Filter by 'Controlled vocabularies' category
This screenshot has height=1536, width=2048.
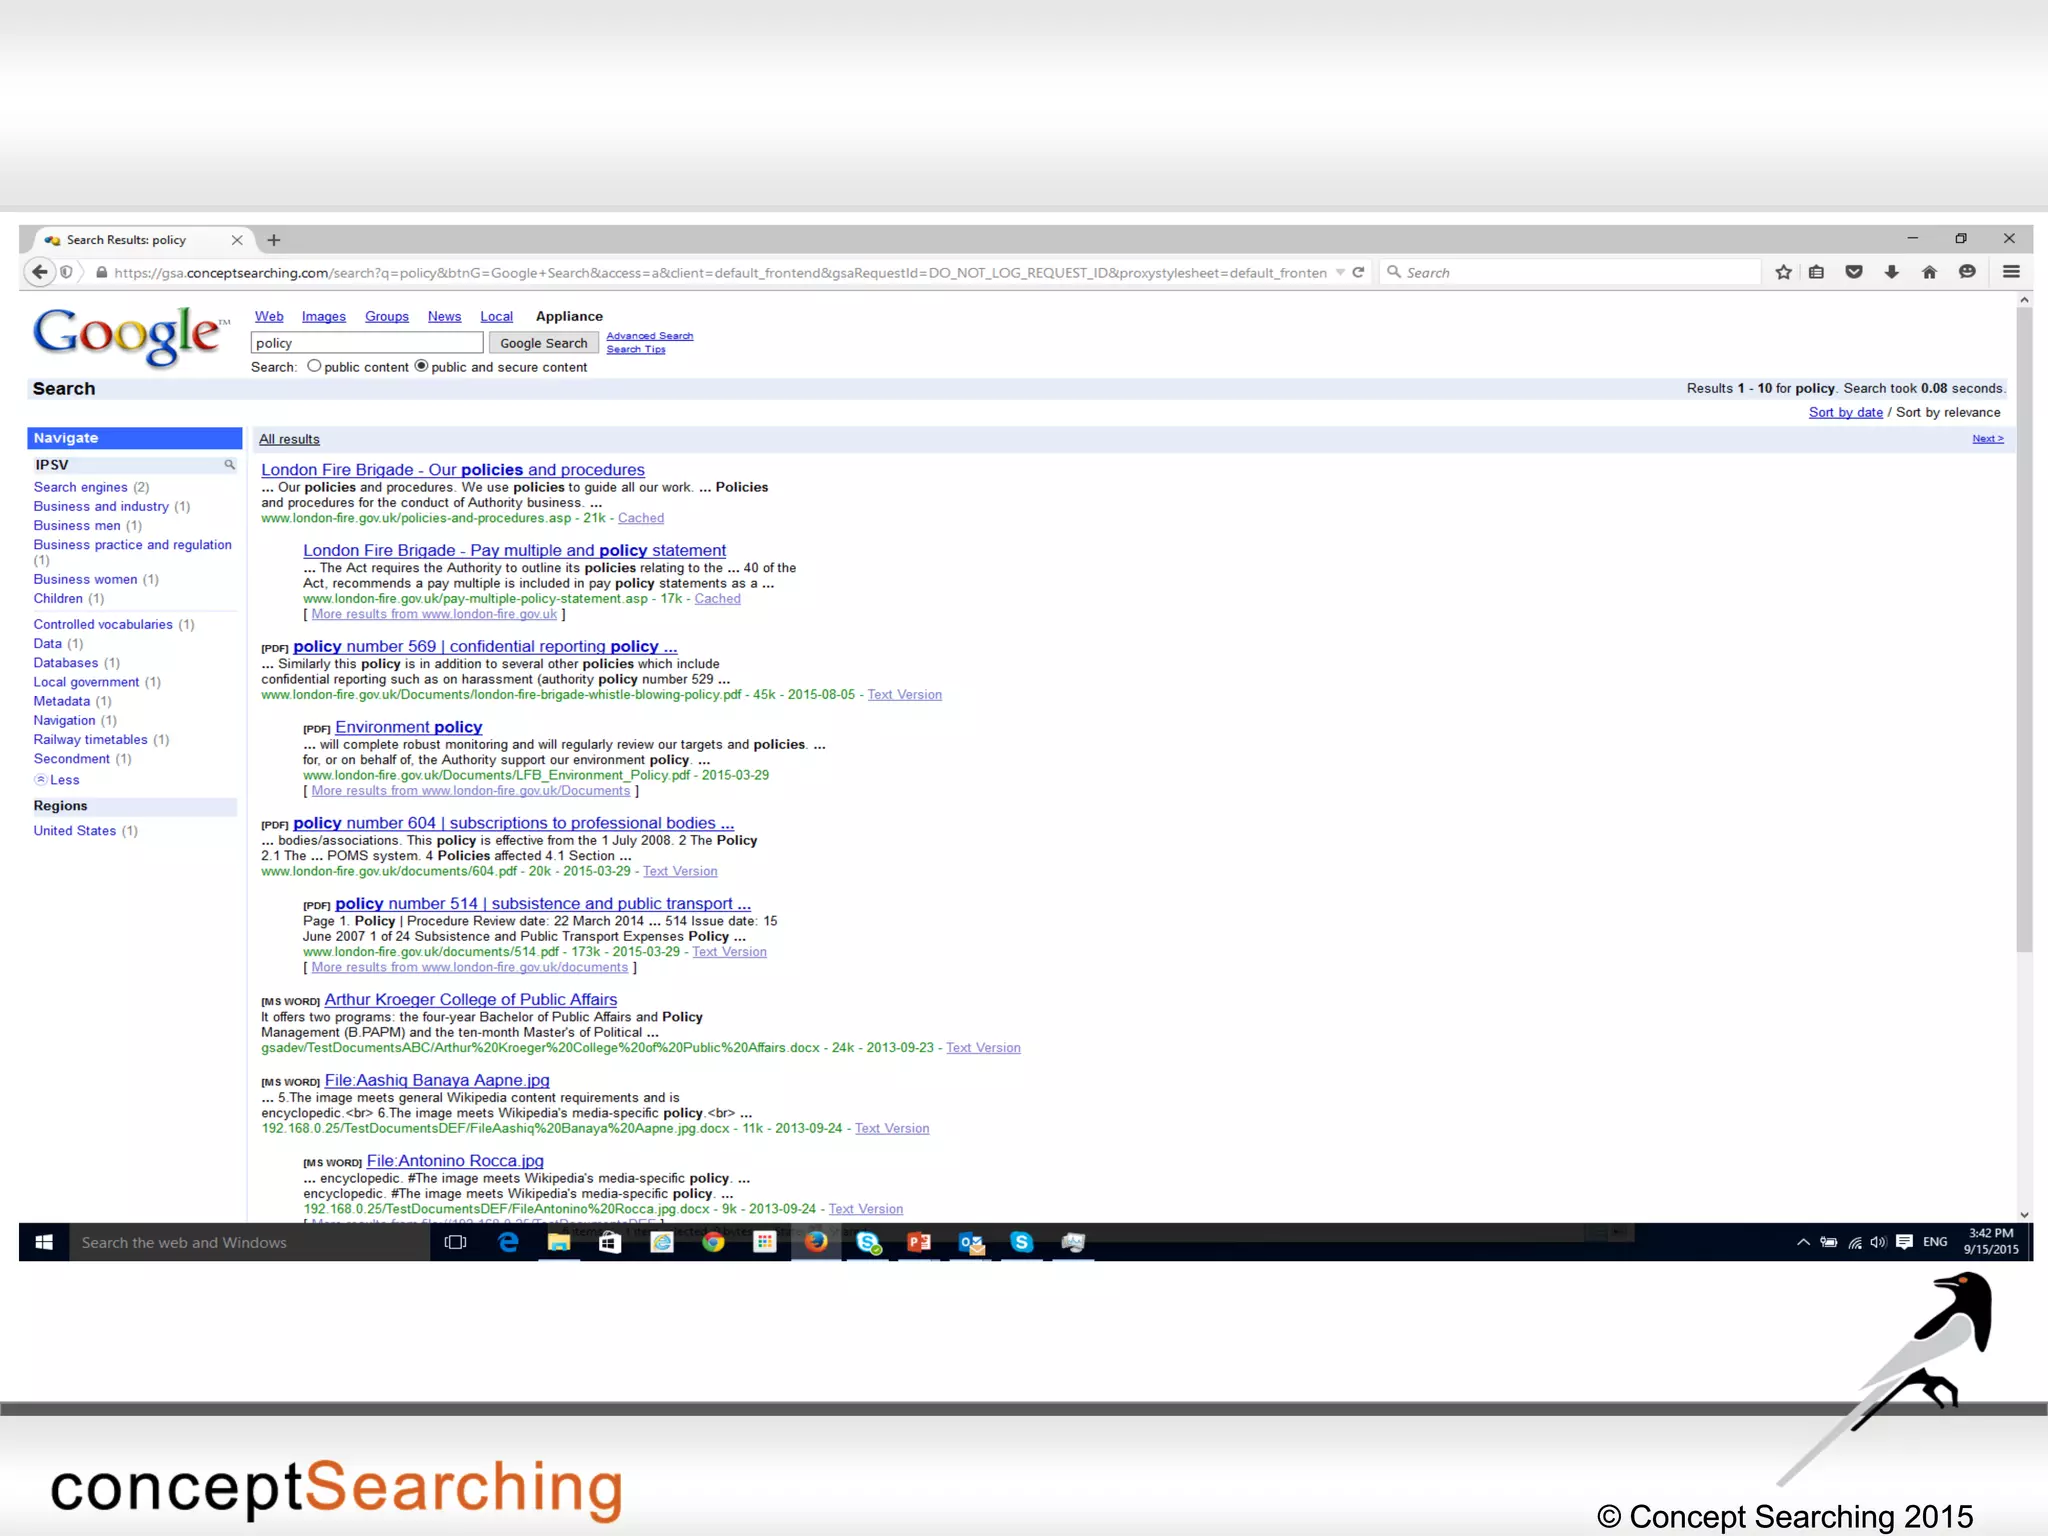coord(103,624)
